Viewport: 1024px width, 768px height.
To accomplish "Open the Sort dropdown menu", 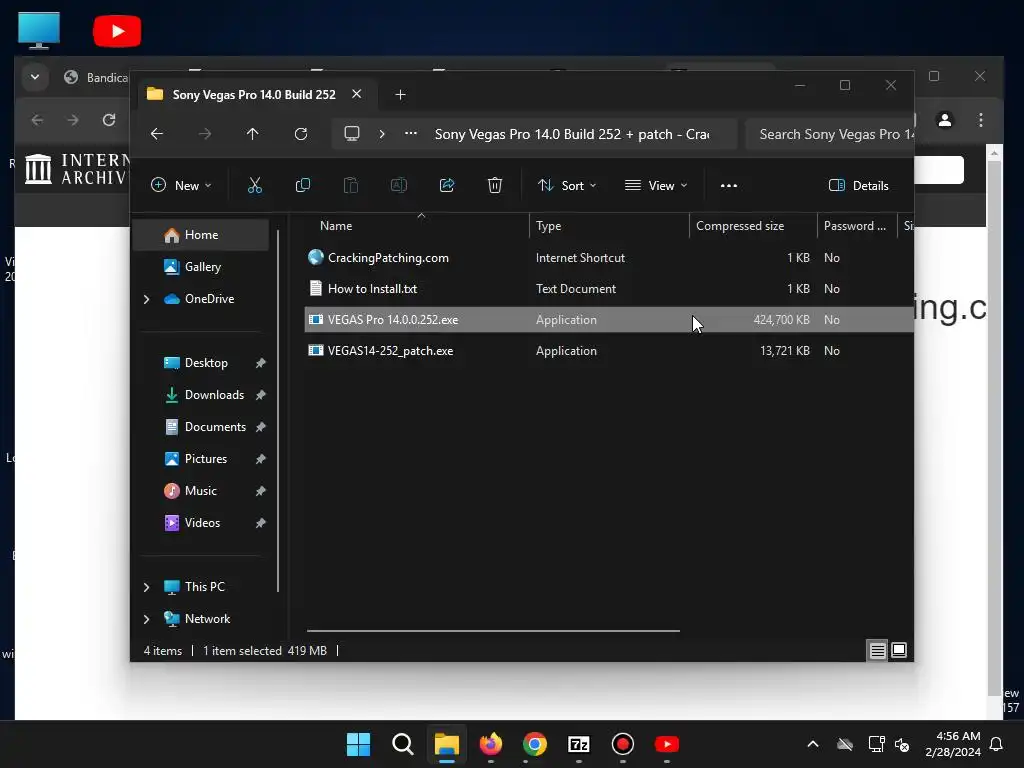I will tap(567, 185).
